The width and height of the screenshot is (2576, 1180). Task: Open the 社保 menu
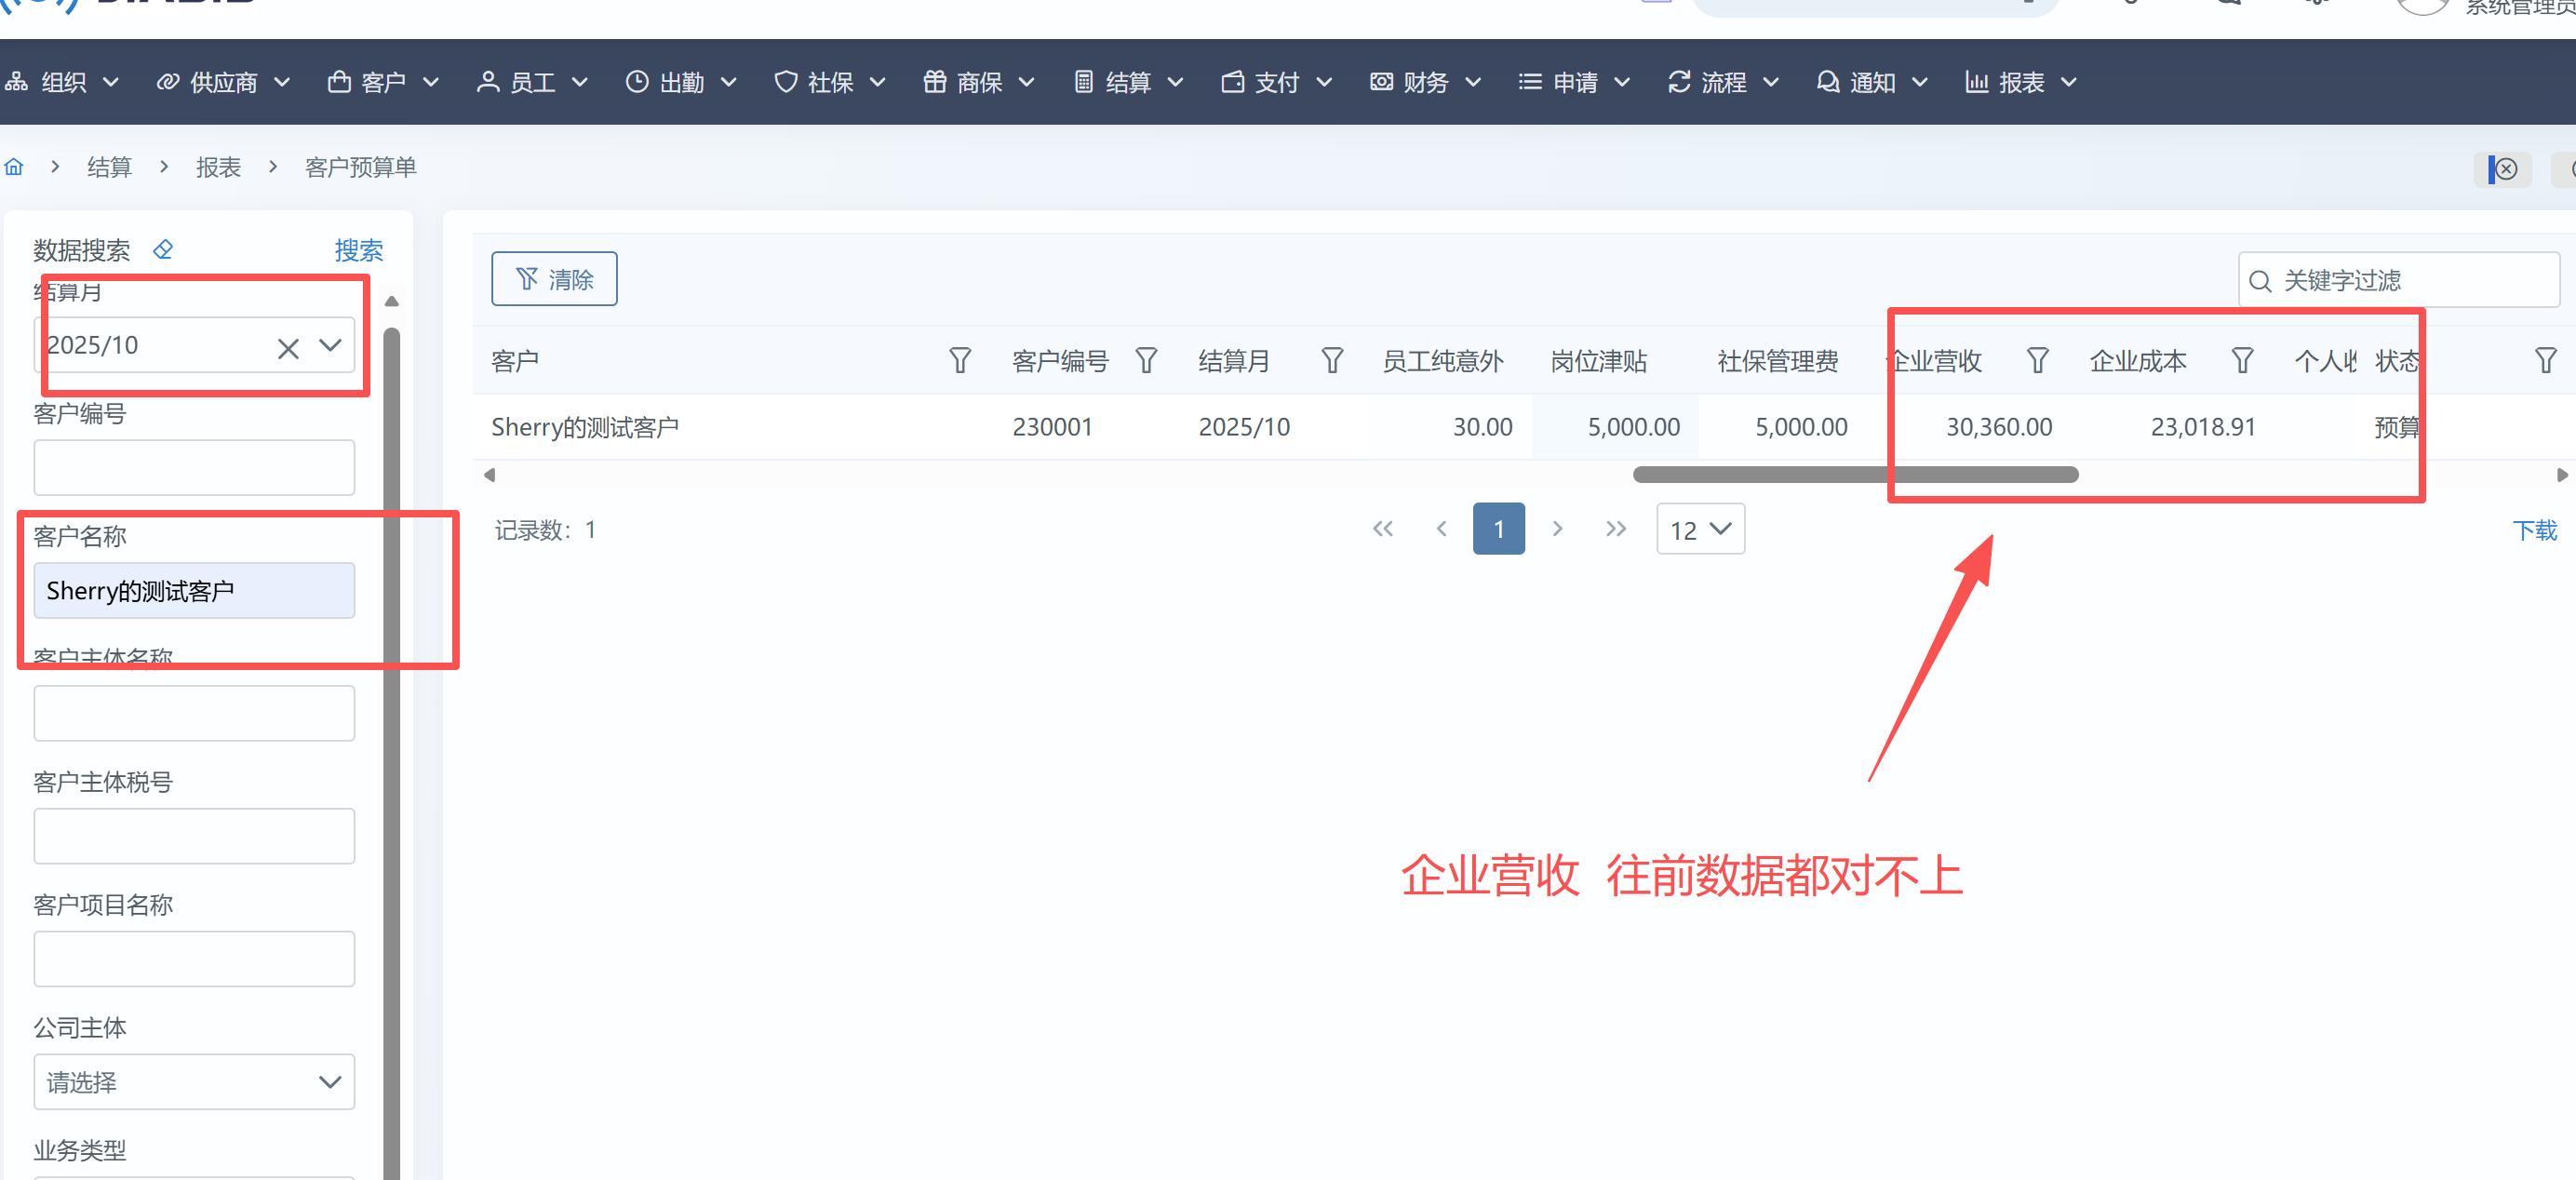829,82
